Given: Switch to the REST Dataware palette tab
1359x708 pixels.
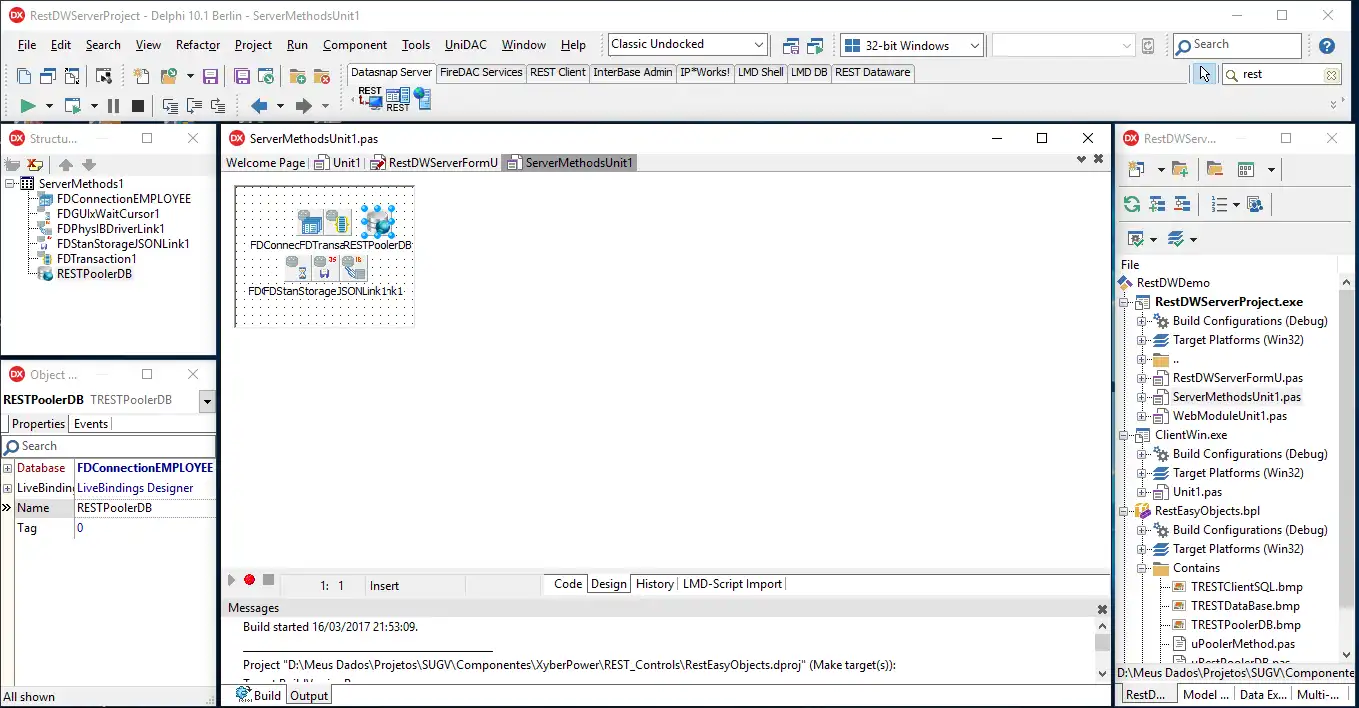Looking at the screenshot, I should click(x=873, y=72).
